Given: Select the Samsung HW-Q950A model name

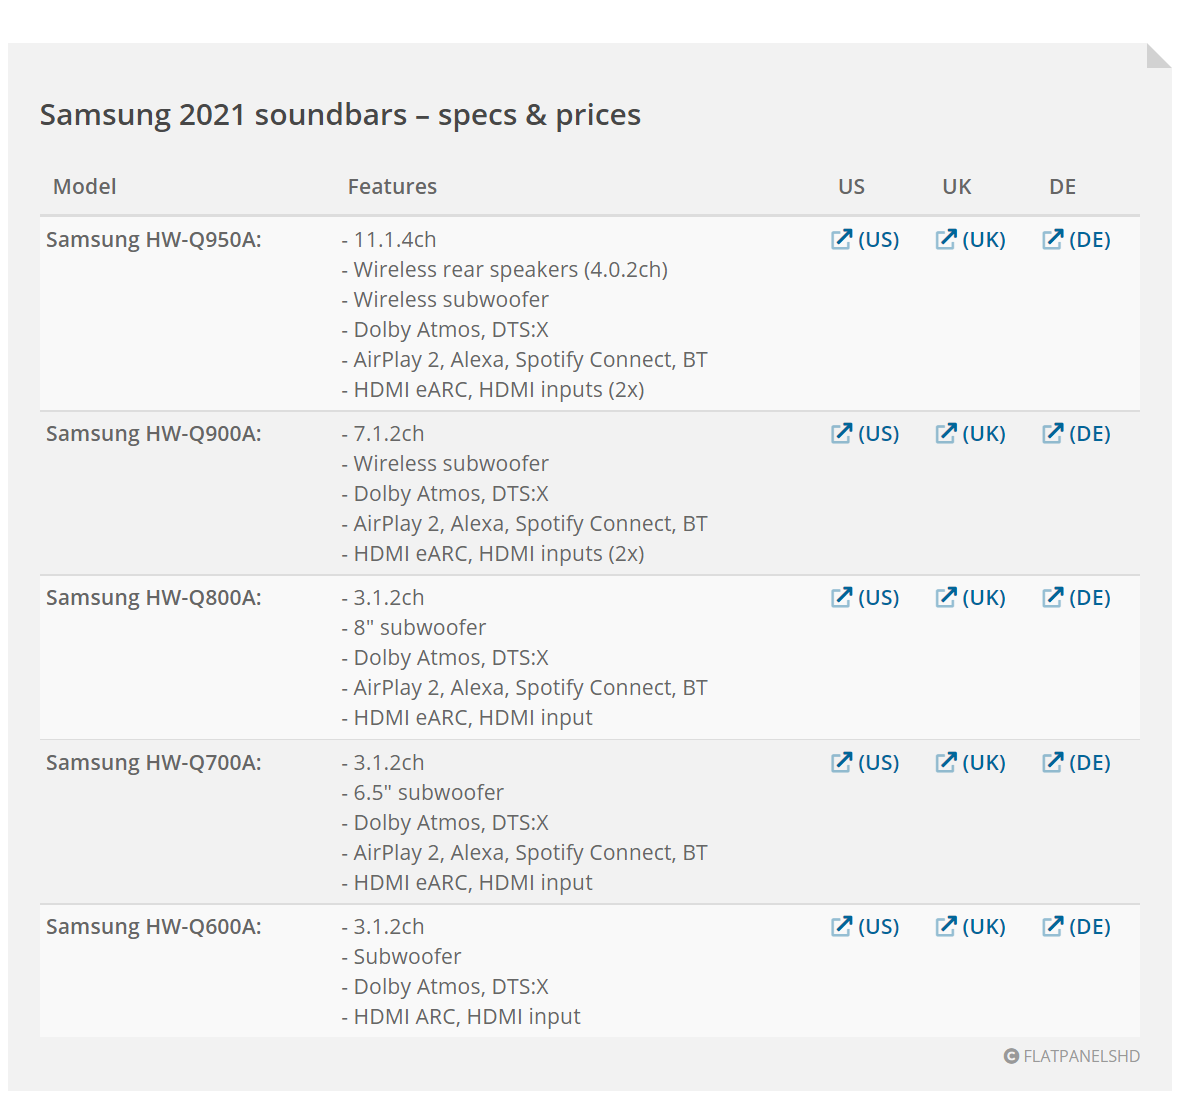Looking at the screenshot, I should tap(153, 239).
